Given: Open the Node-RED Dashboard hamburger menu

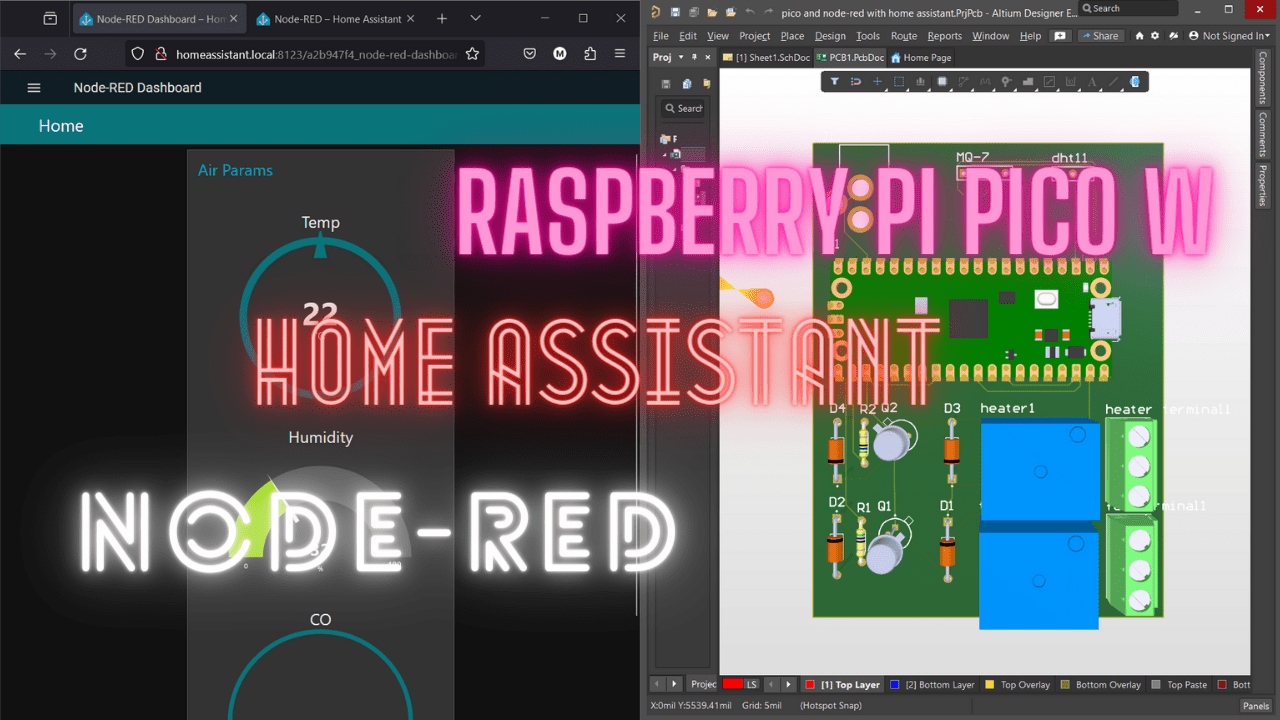Looking at the screenshot, I should pyautogui.click(x=33, y=87).
